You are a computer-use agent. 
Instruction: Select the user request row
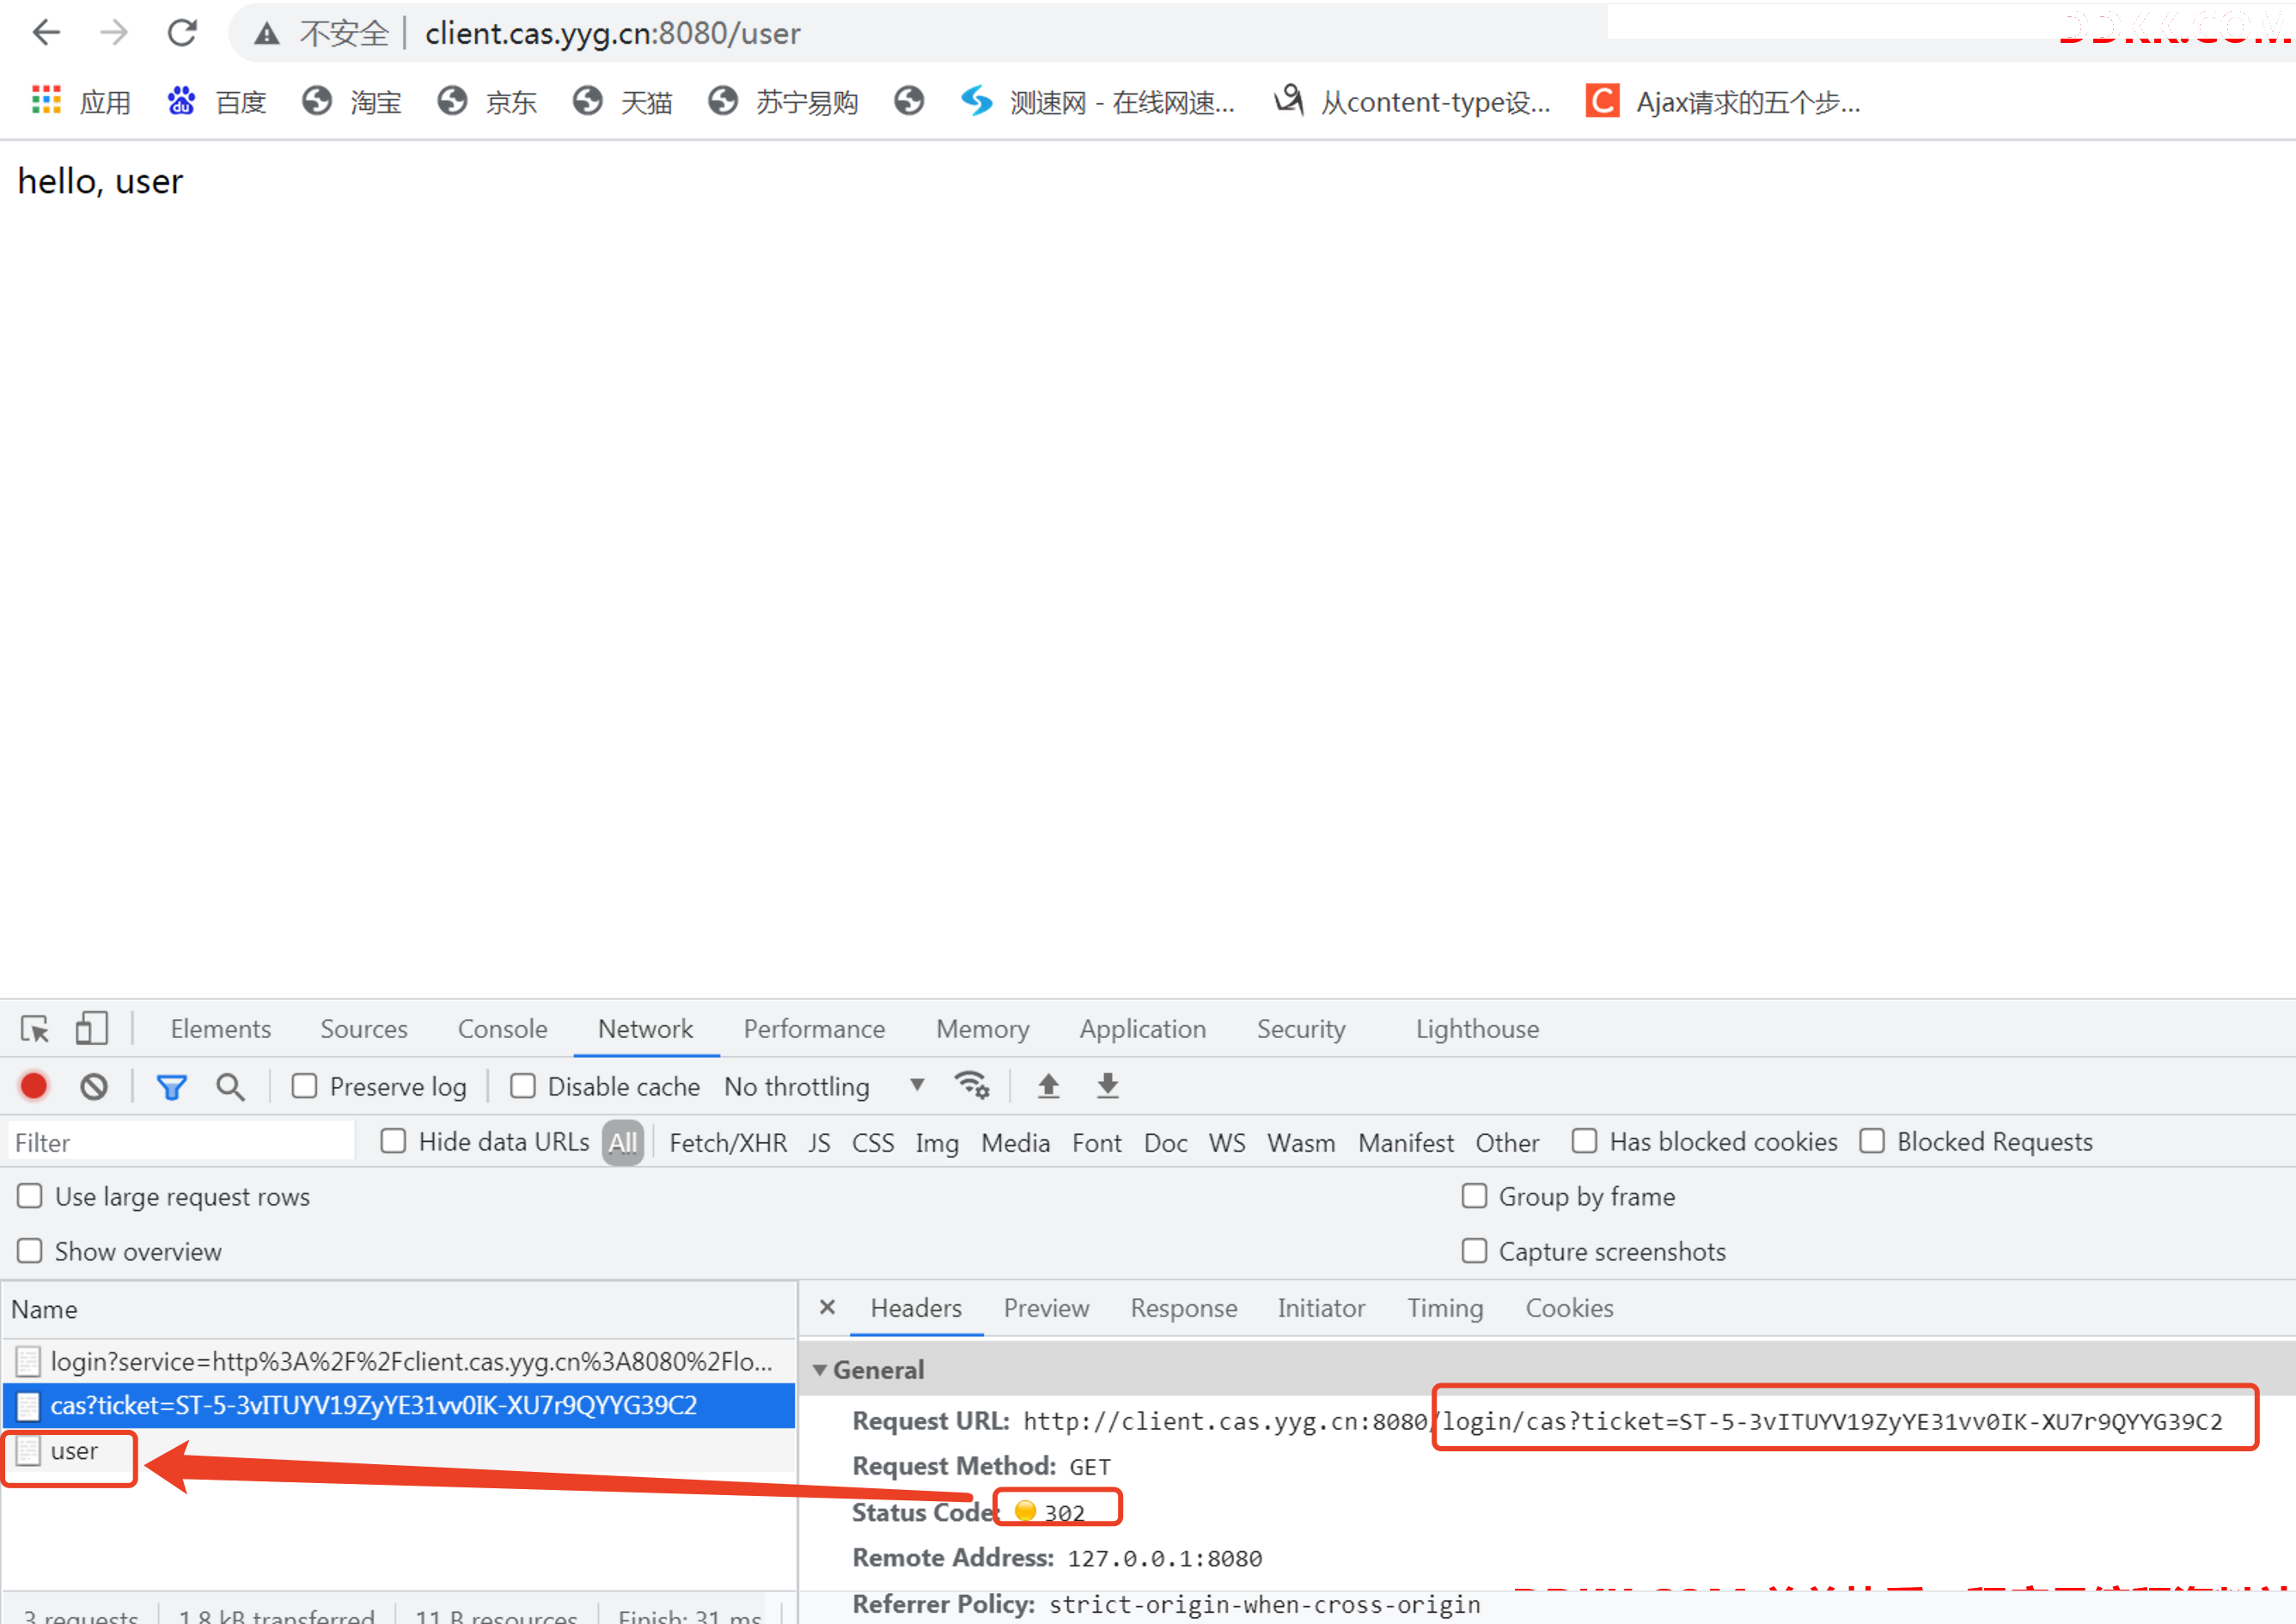[x=74, y=1451]
